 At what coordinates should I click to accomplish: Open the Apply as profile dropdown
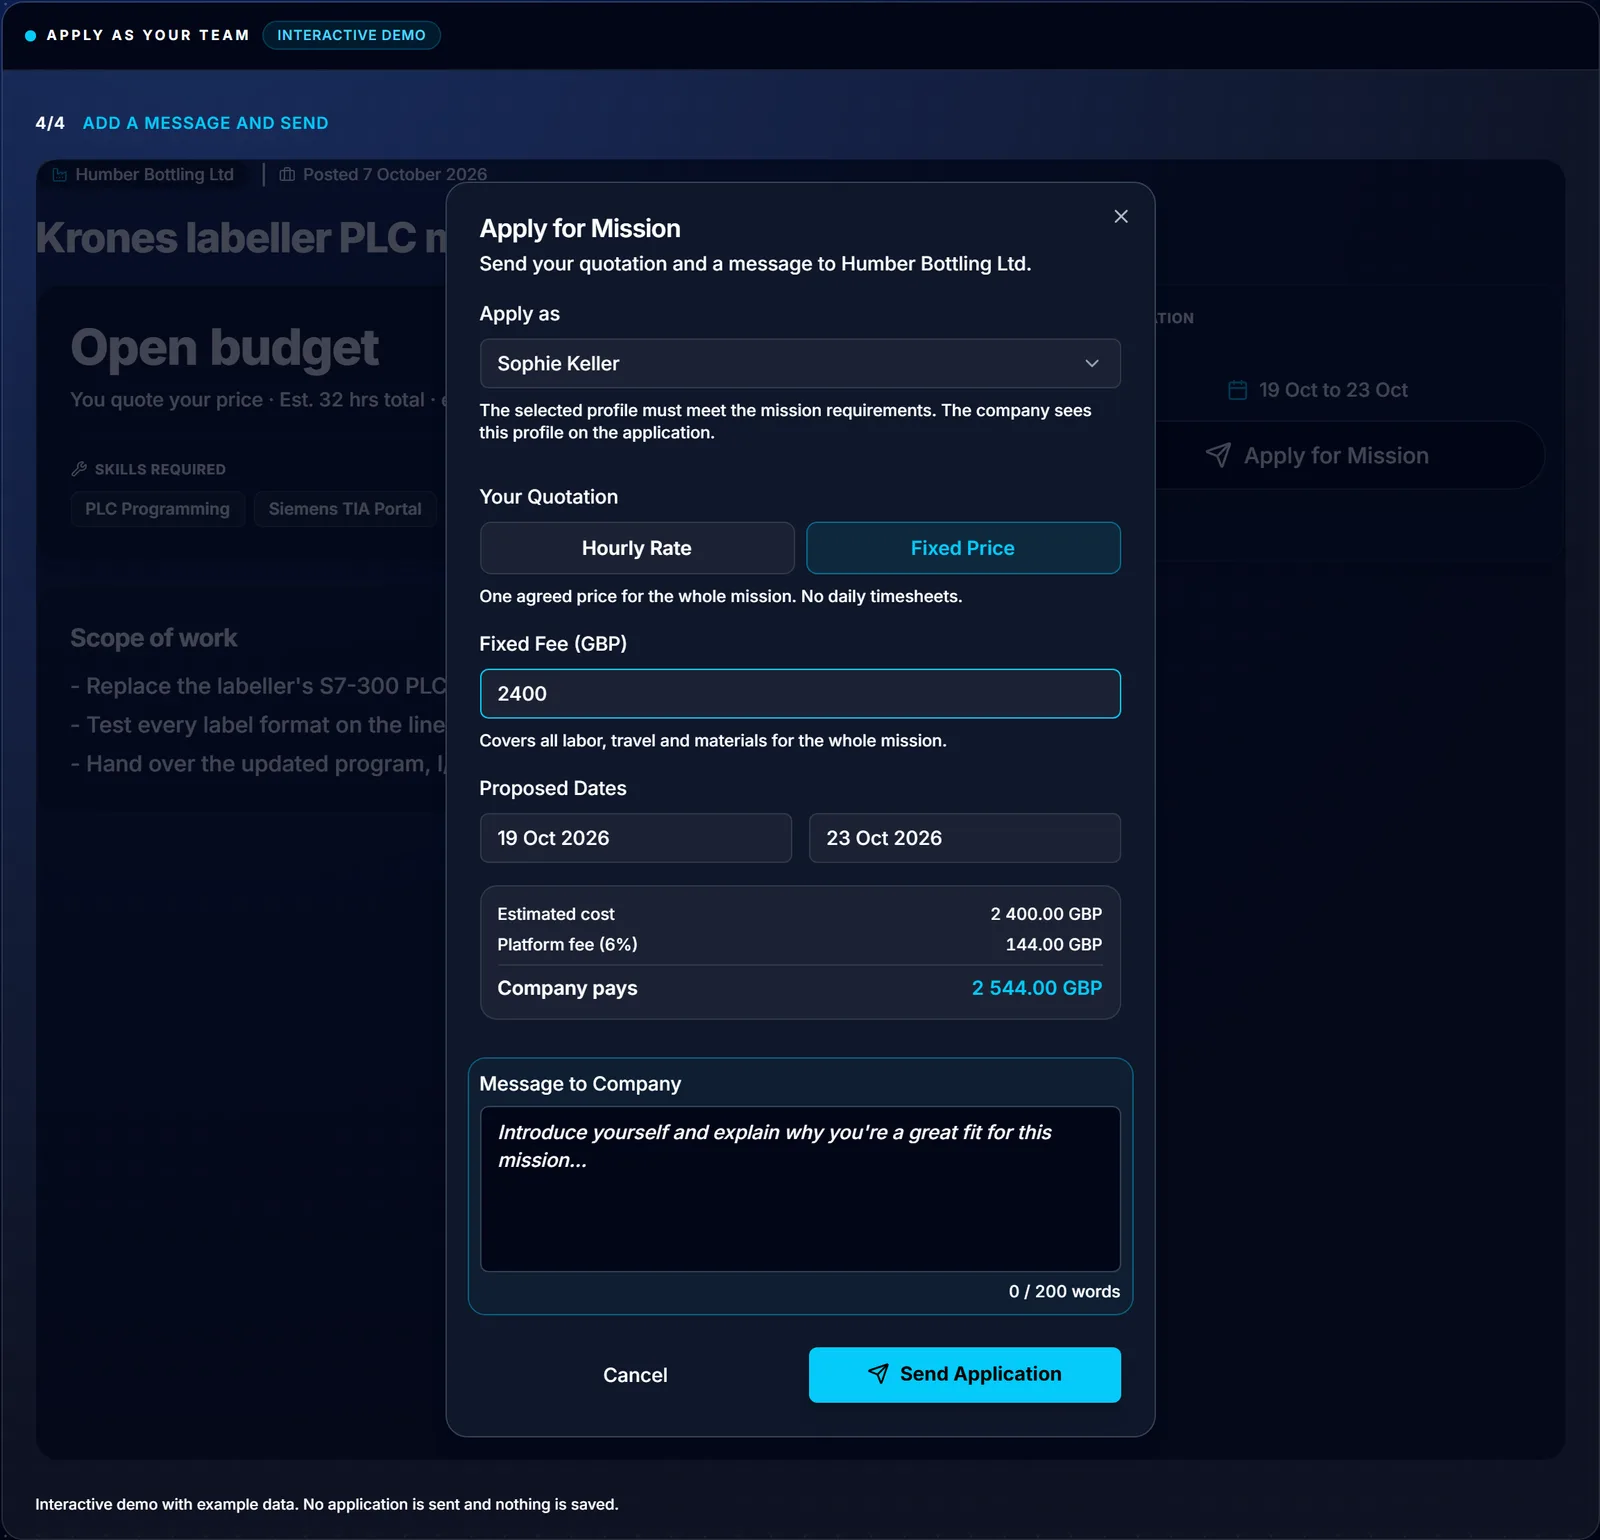click(x=800, y=363)
